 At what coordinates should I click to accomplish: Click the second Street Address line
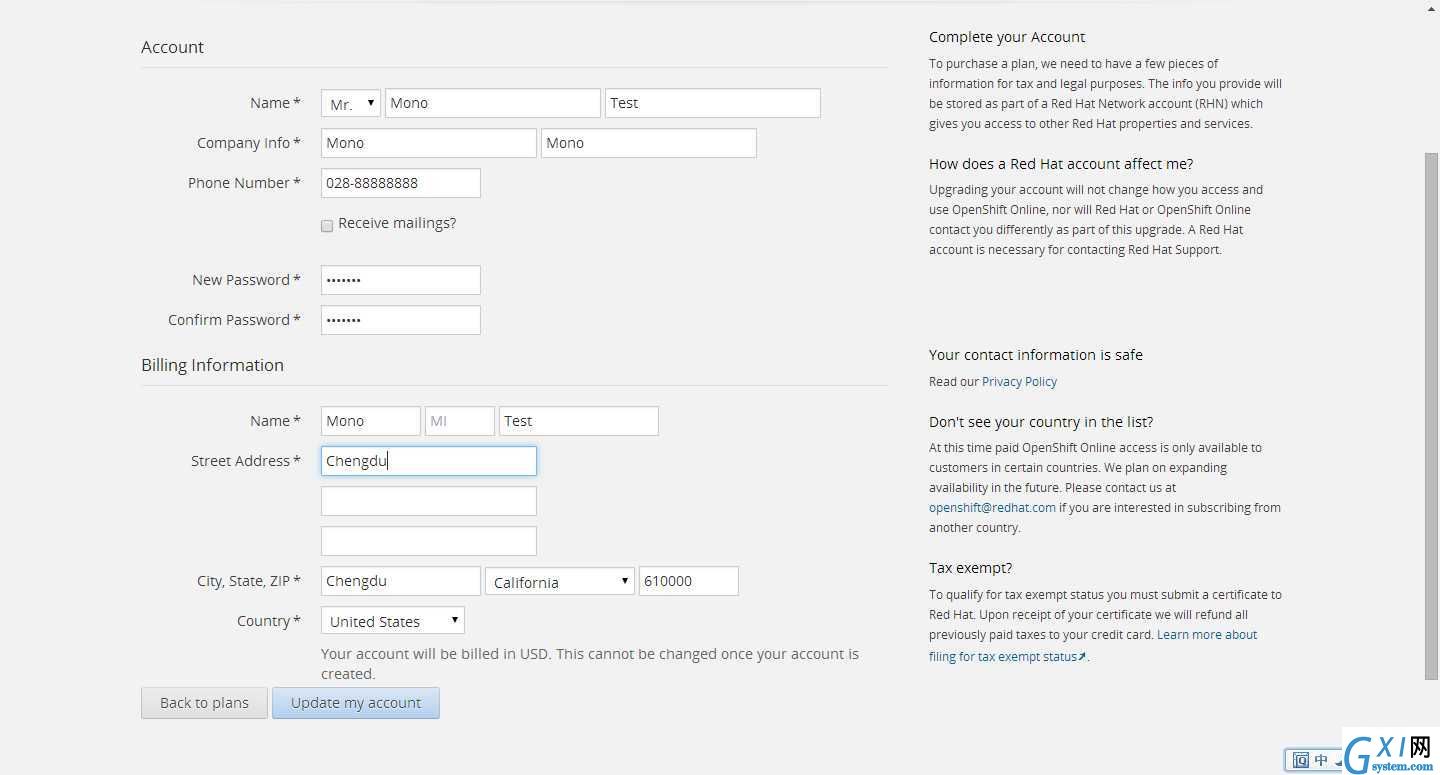(x=429, y=501)
